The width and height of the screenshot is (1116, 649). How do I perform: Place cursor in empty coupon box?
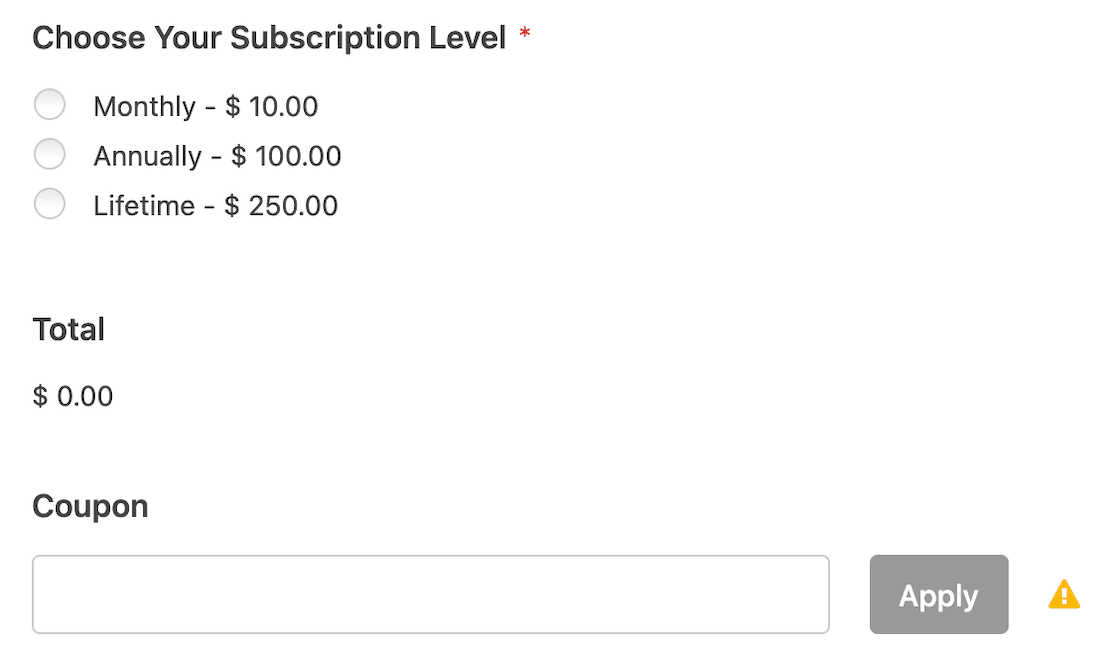pos(431,594)
